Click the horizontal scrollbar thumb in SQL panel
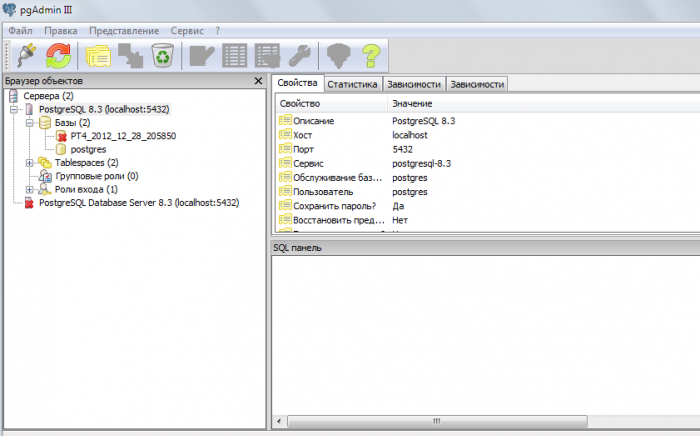Screen dimensions: 700x436 (437, 421)
